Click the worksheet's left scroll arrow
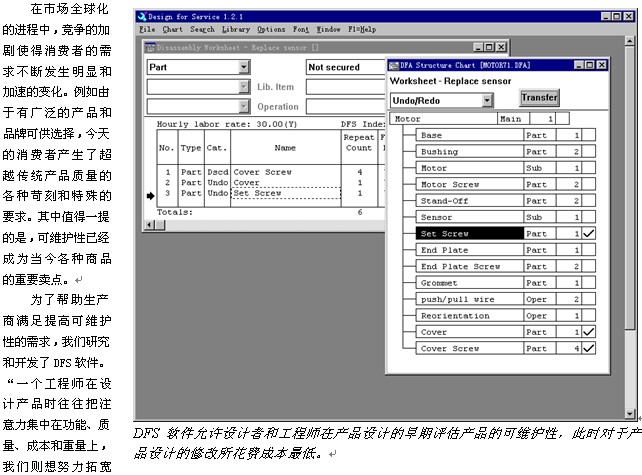The width and height of the screenshot is (642, 475). pyautogui.click(x=150, y=224)
